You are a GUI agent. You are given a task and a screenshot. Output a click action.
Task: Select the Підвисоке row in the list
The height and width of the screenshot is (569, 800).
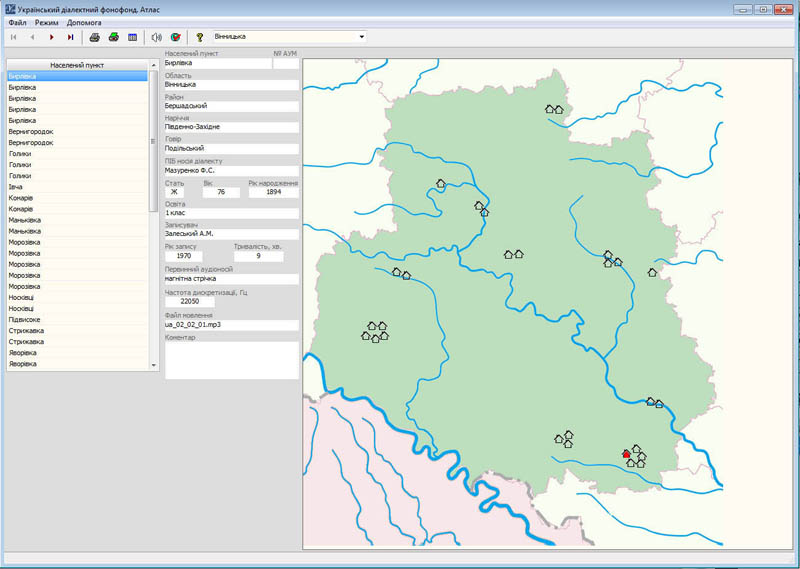click(77, 319)
